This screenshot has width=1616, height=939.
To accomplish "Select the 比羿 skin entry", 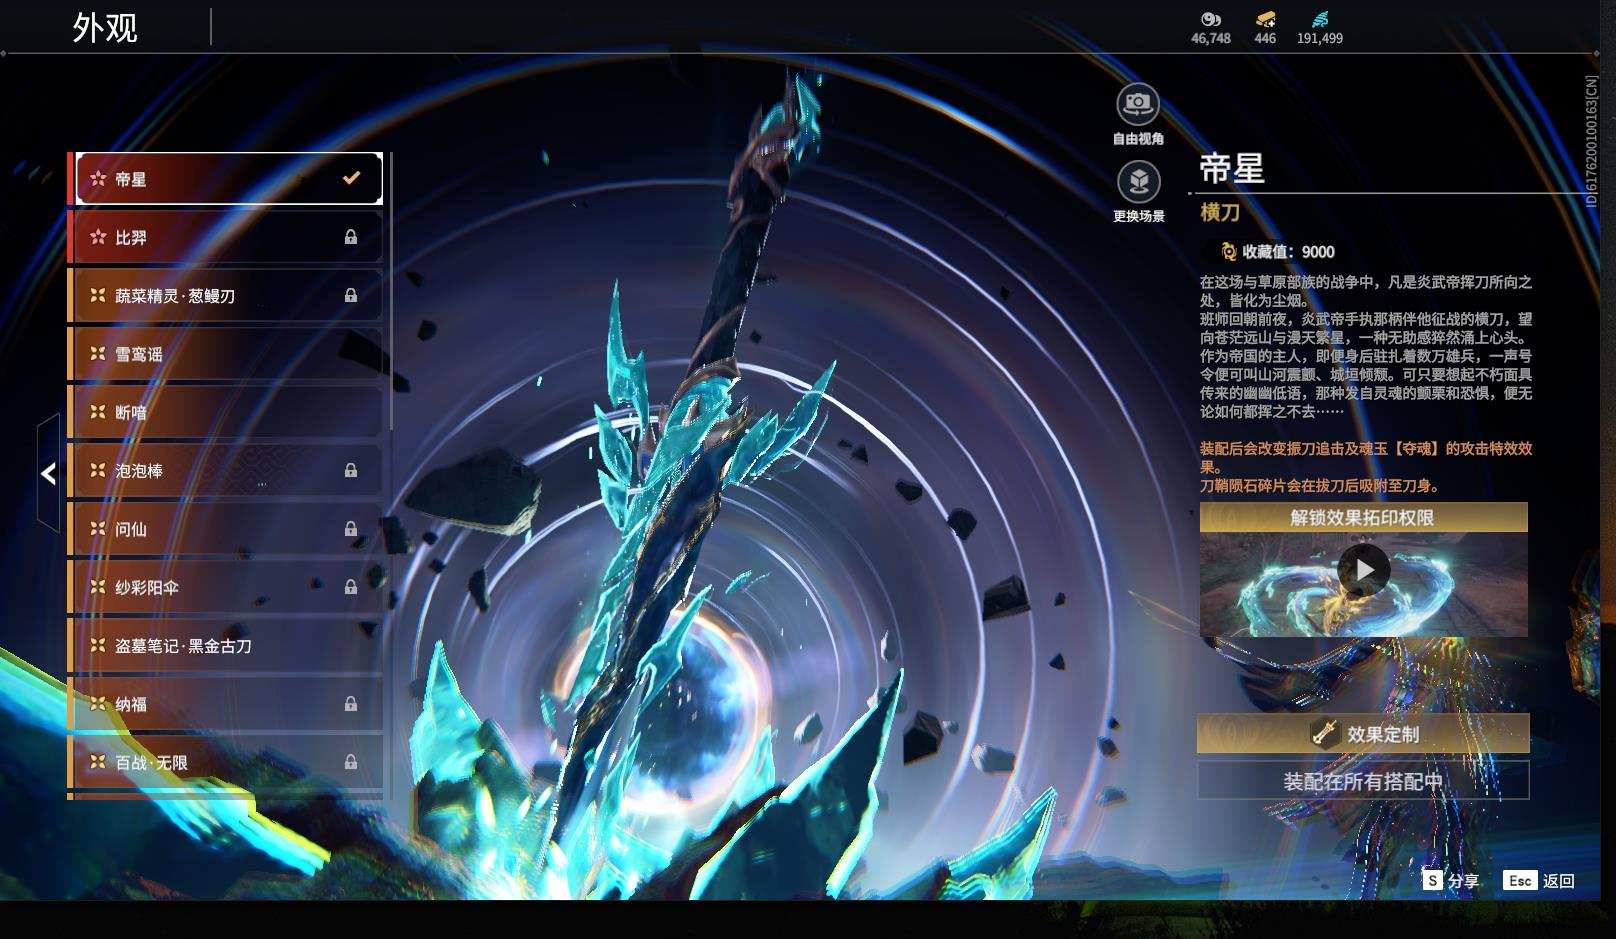I will coord(226,237).
